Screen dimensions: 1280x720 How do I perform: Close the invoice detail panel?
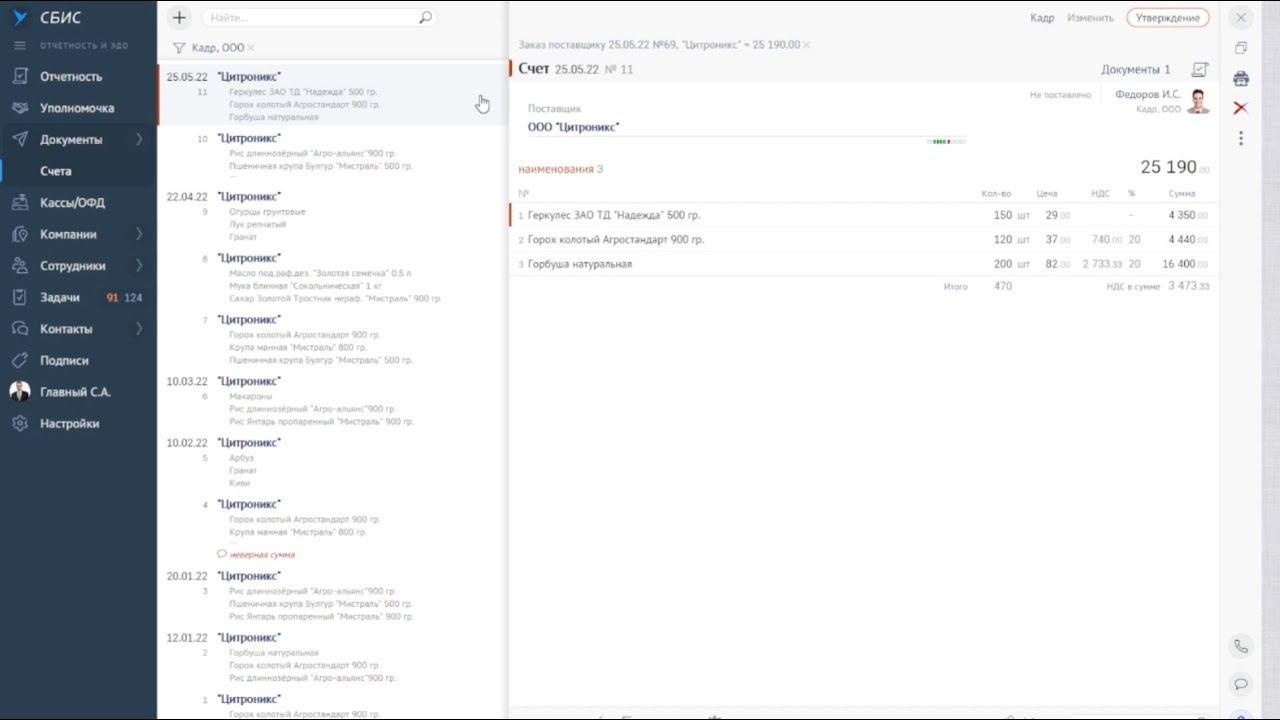click(x=1241, y=18)
